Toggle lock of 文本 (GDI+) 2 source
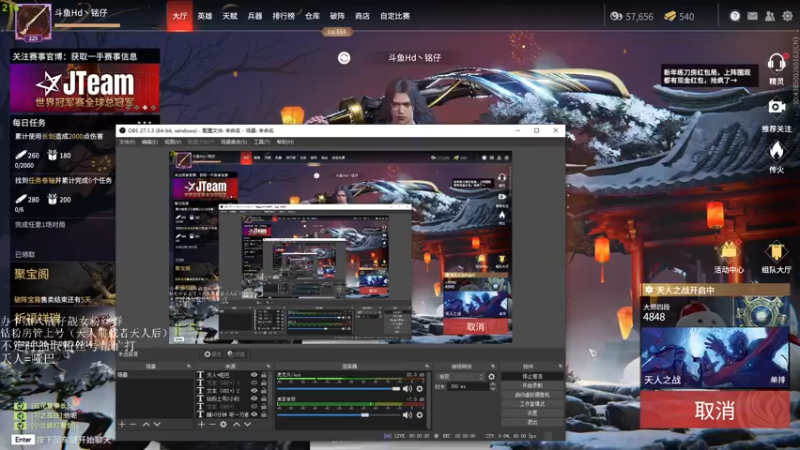 coord(264,391)
